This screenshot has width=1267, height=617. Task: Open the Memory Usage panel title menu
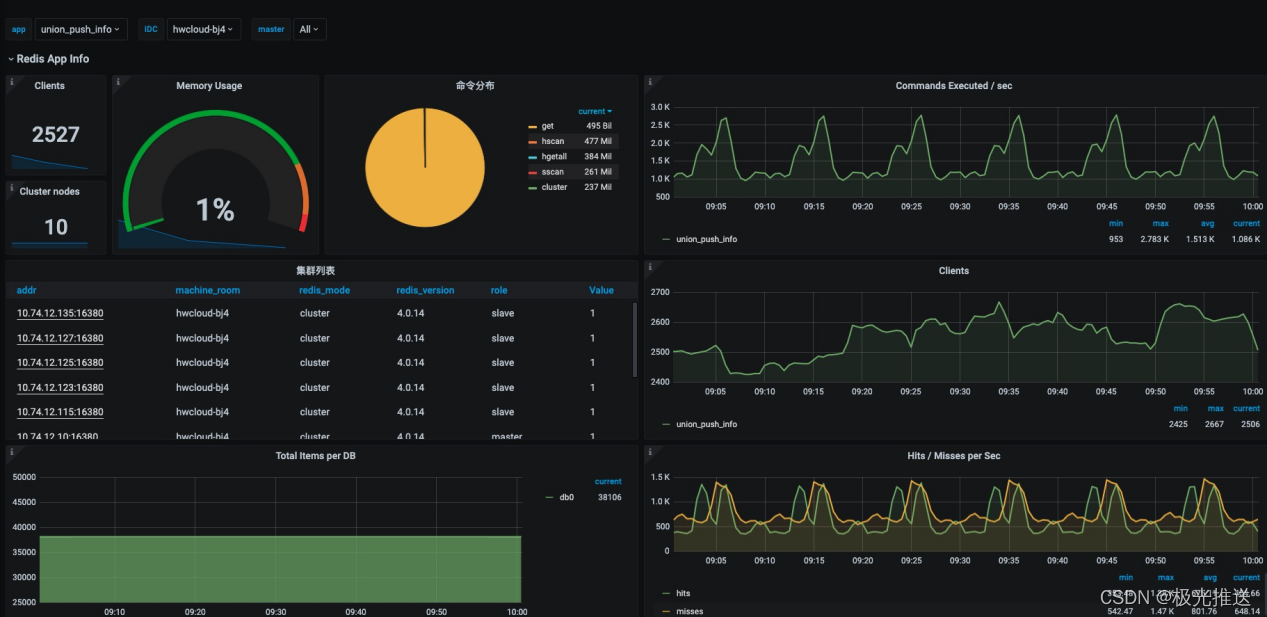(x=209, y=86)
